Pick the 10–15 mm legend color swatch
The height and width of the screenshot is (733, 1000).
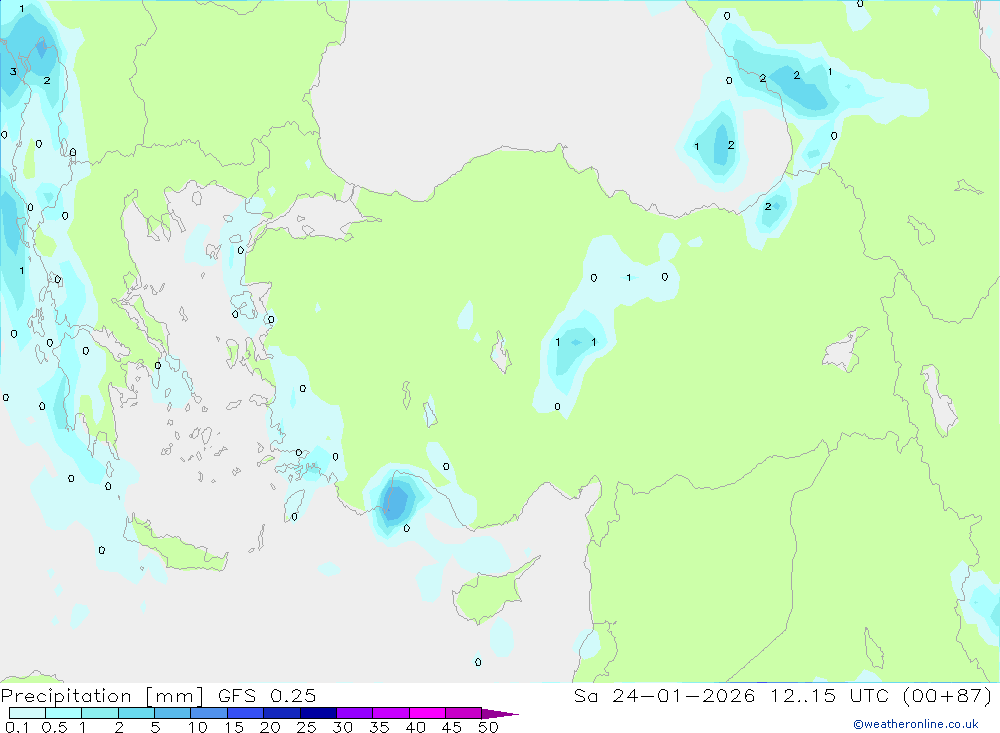[x=209, y=713]
